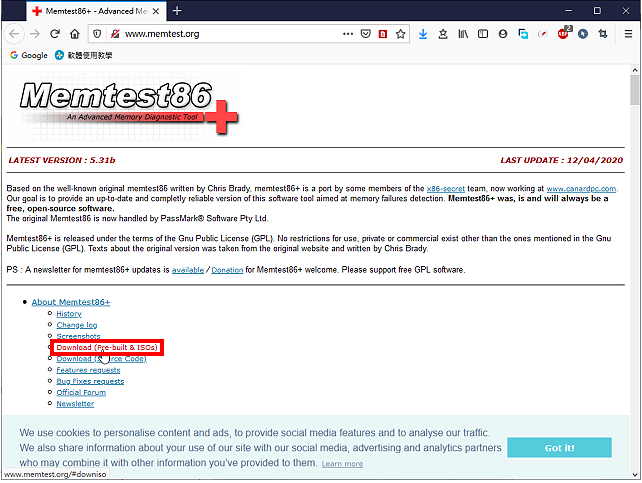Open the newsletter 'available' link
The width and height of the screenshot is (642, 483).
188,270
